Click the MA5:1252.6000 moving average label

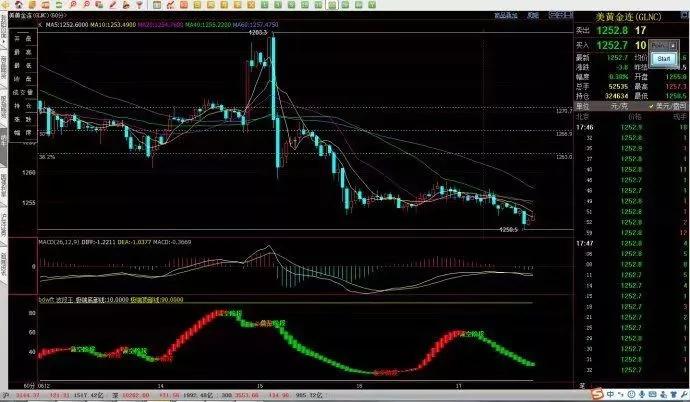point(66,25)
